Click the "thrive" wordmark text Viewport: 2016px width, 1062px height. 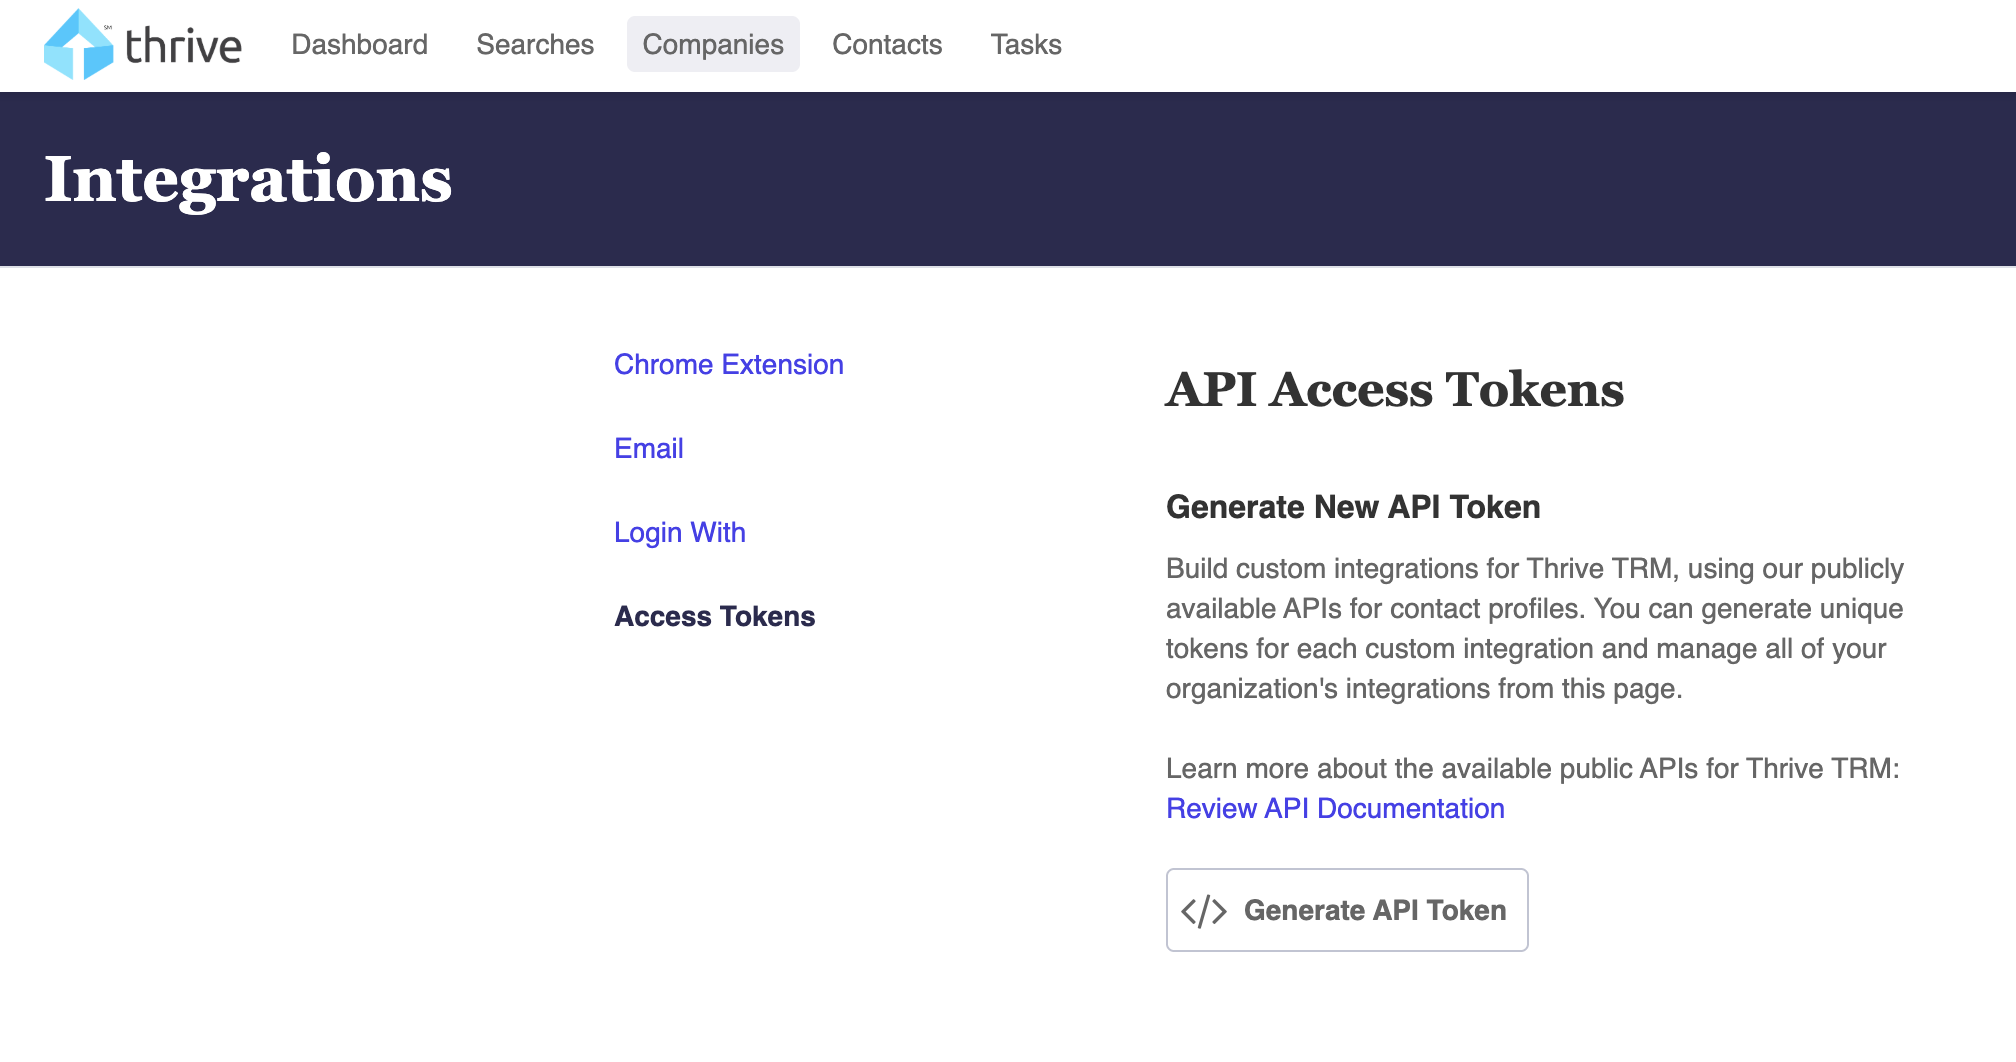[x=183, y=46]
